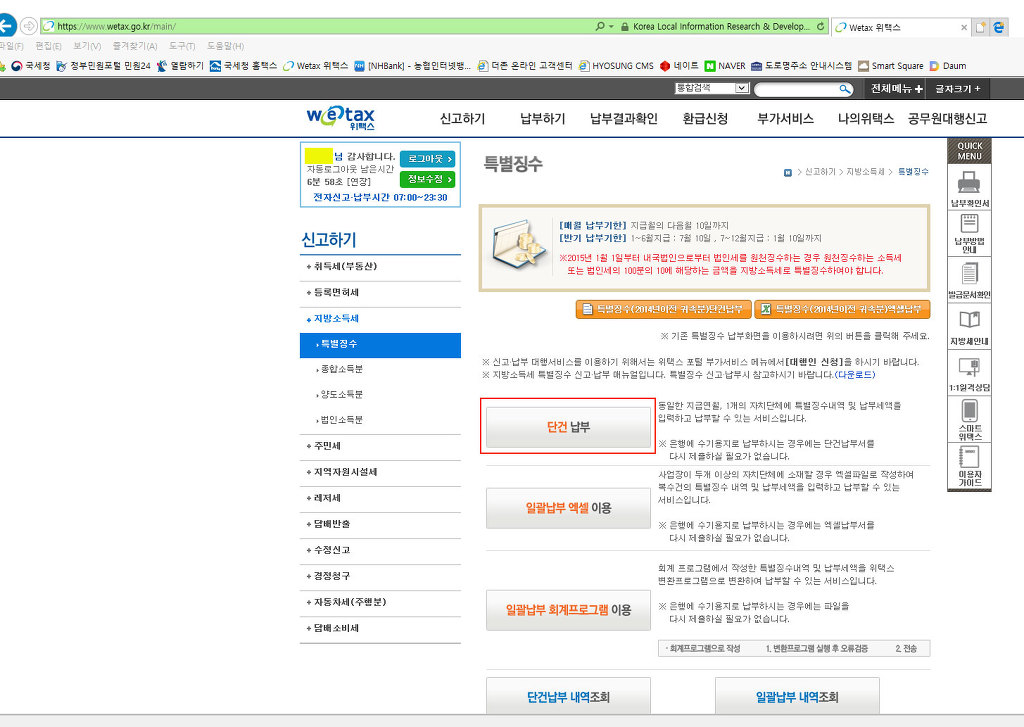Click into the site search input field

[795, 89]
